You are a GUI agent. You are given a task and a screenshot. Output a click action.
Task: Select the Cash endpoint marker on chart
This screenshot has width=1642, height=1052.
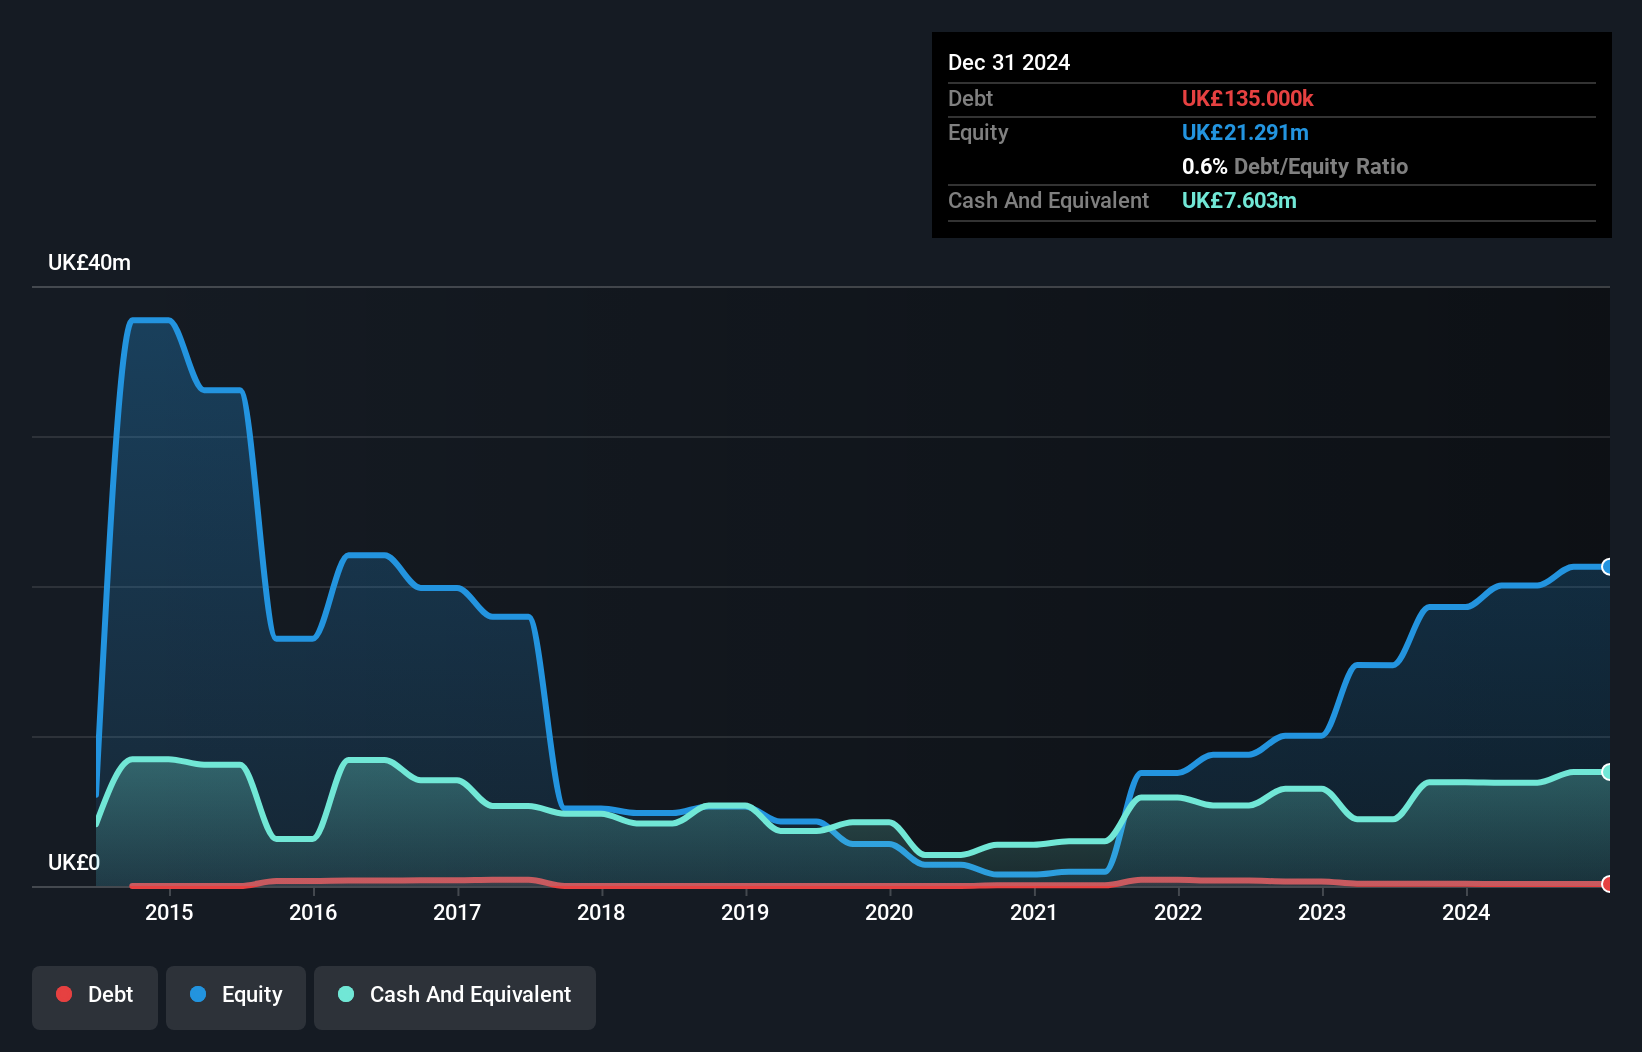click(1608, 772)
